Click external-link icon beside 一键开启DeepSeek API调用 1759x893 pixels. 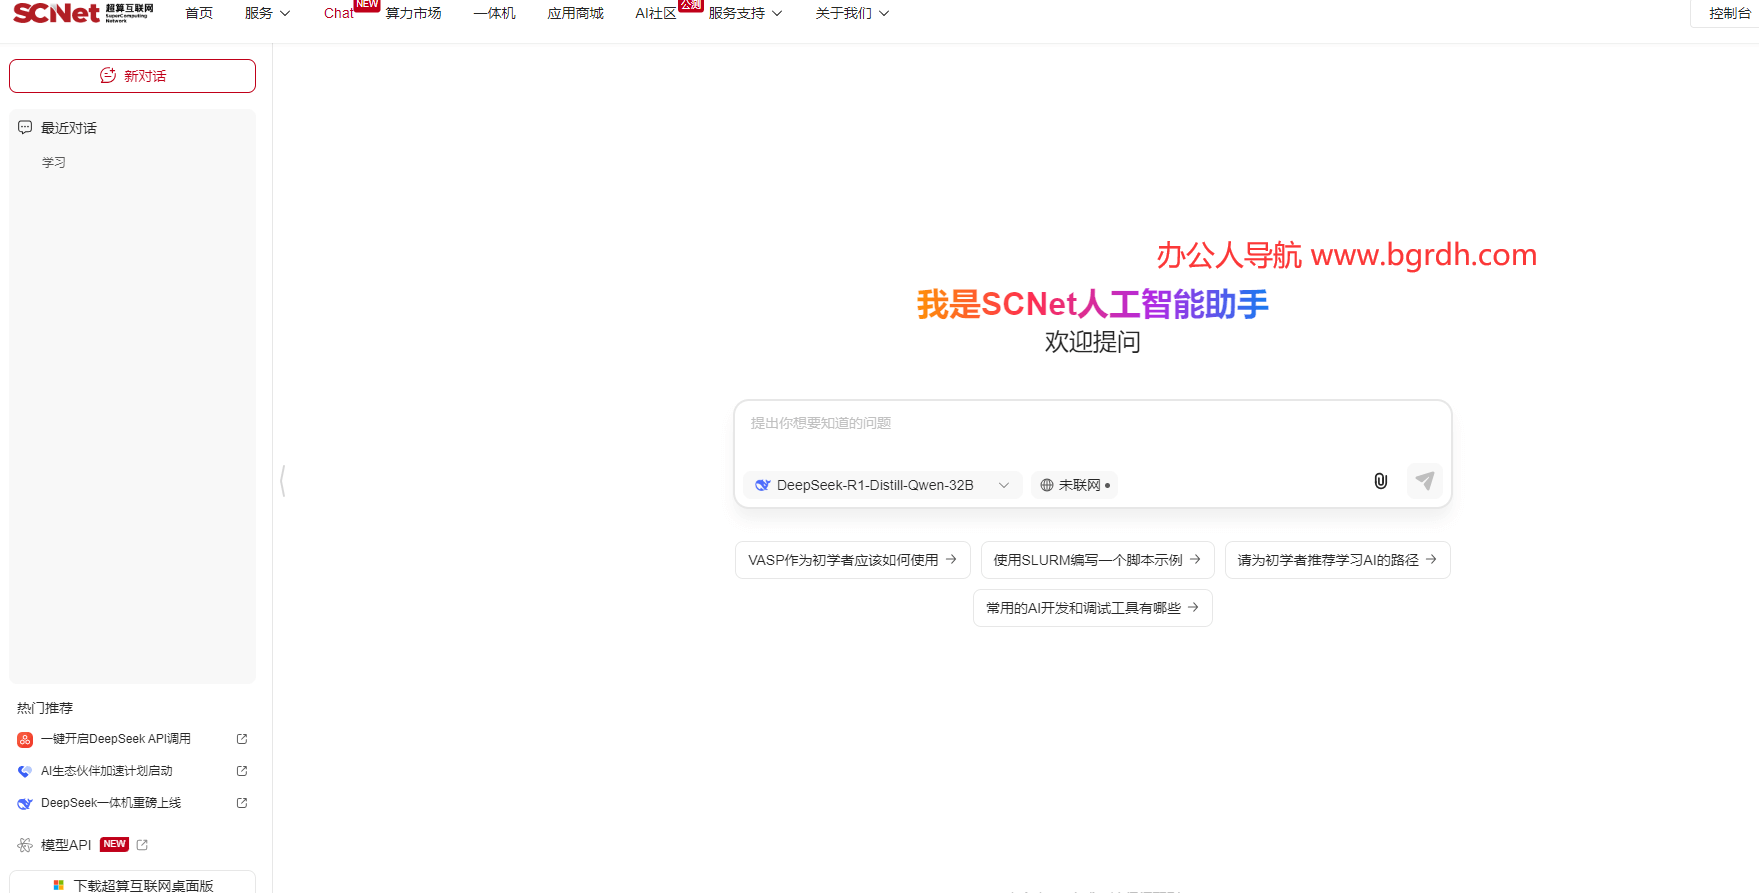tap(242, 739)
